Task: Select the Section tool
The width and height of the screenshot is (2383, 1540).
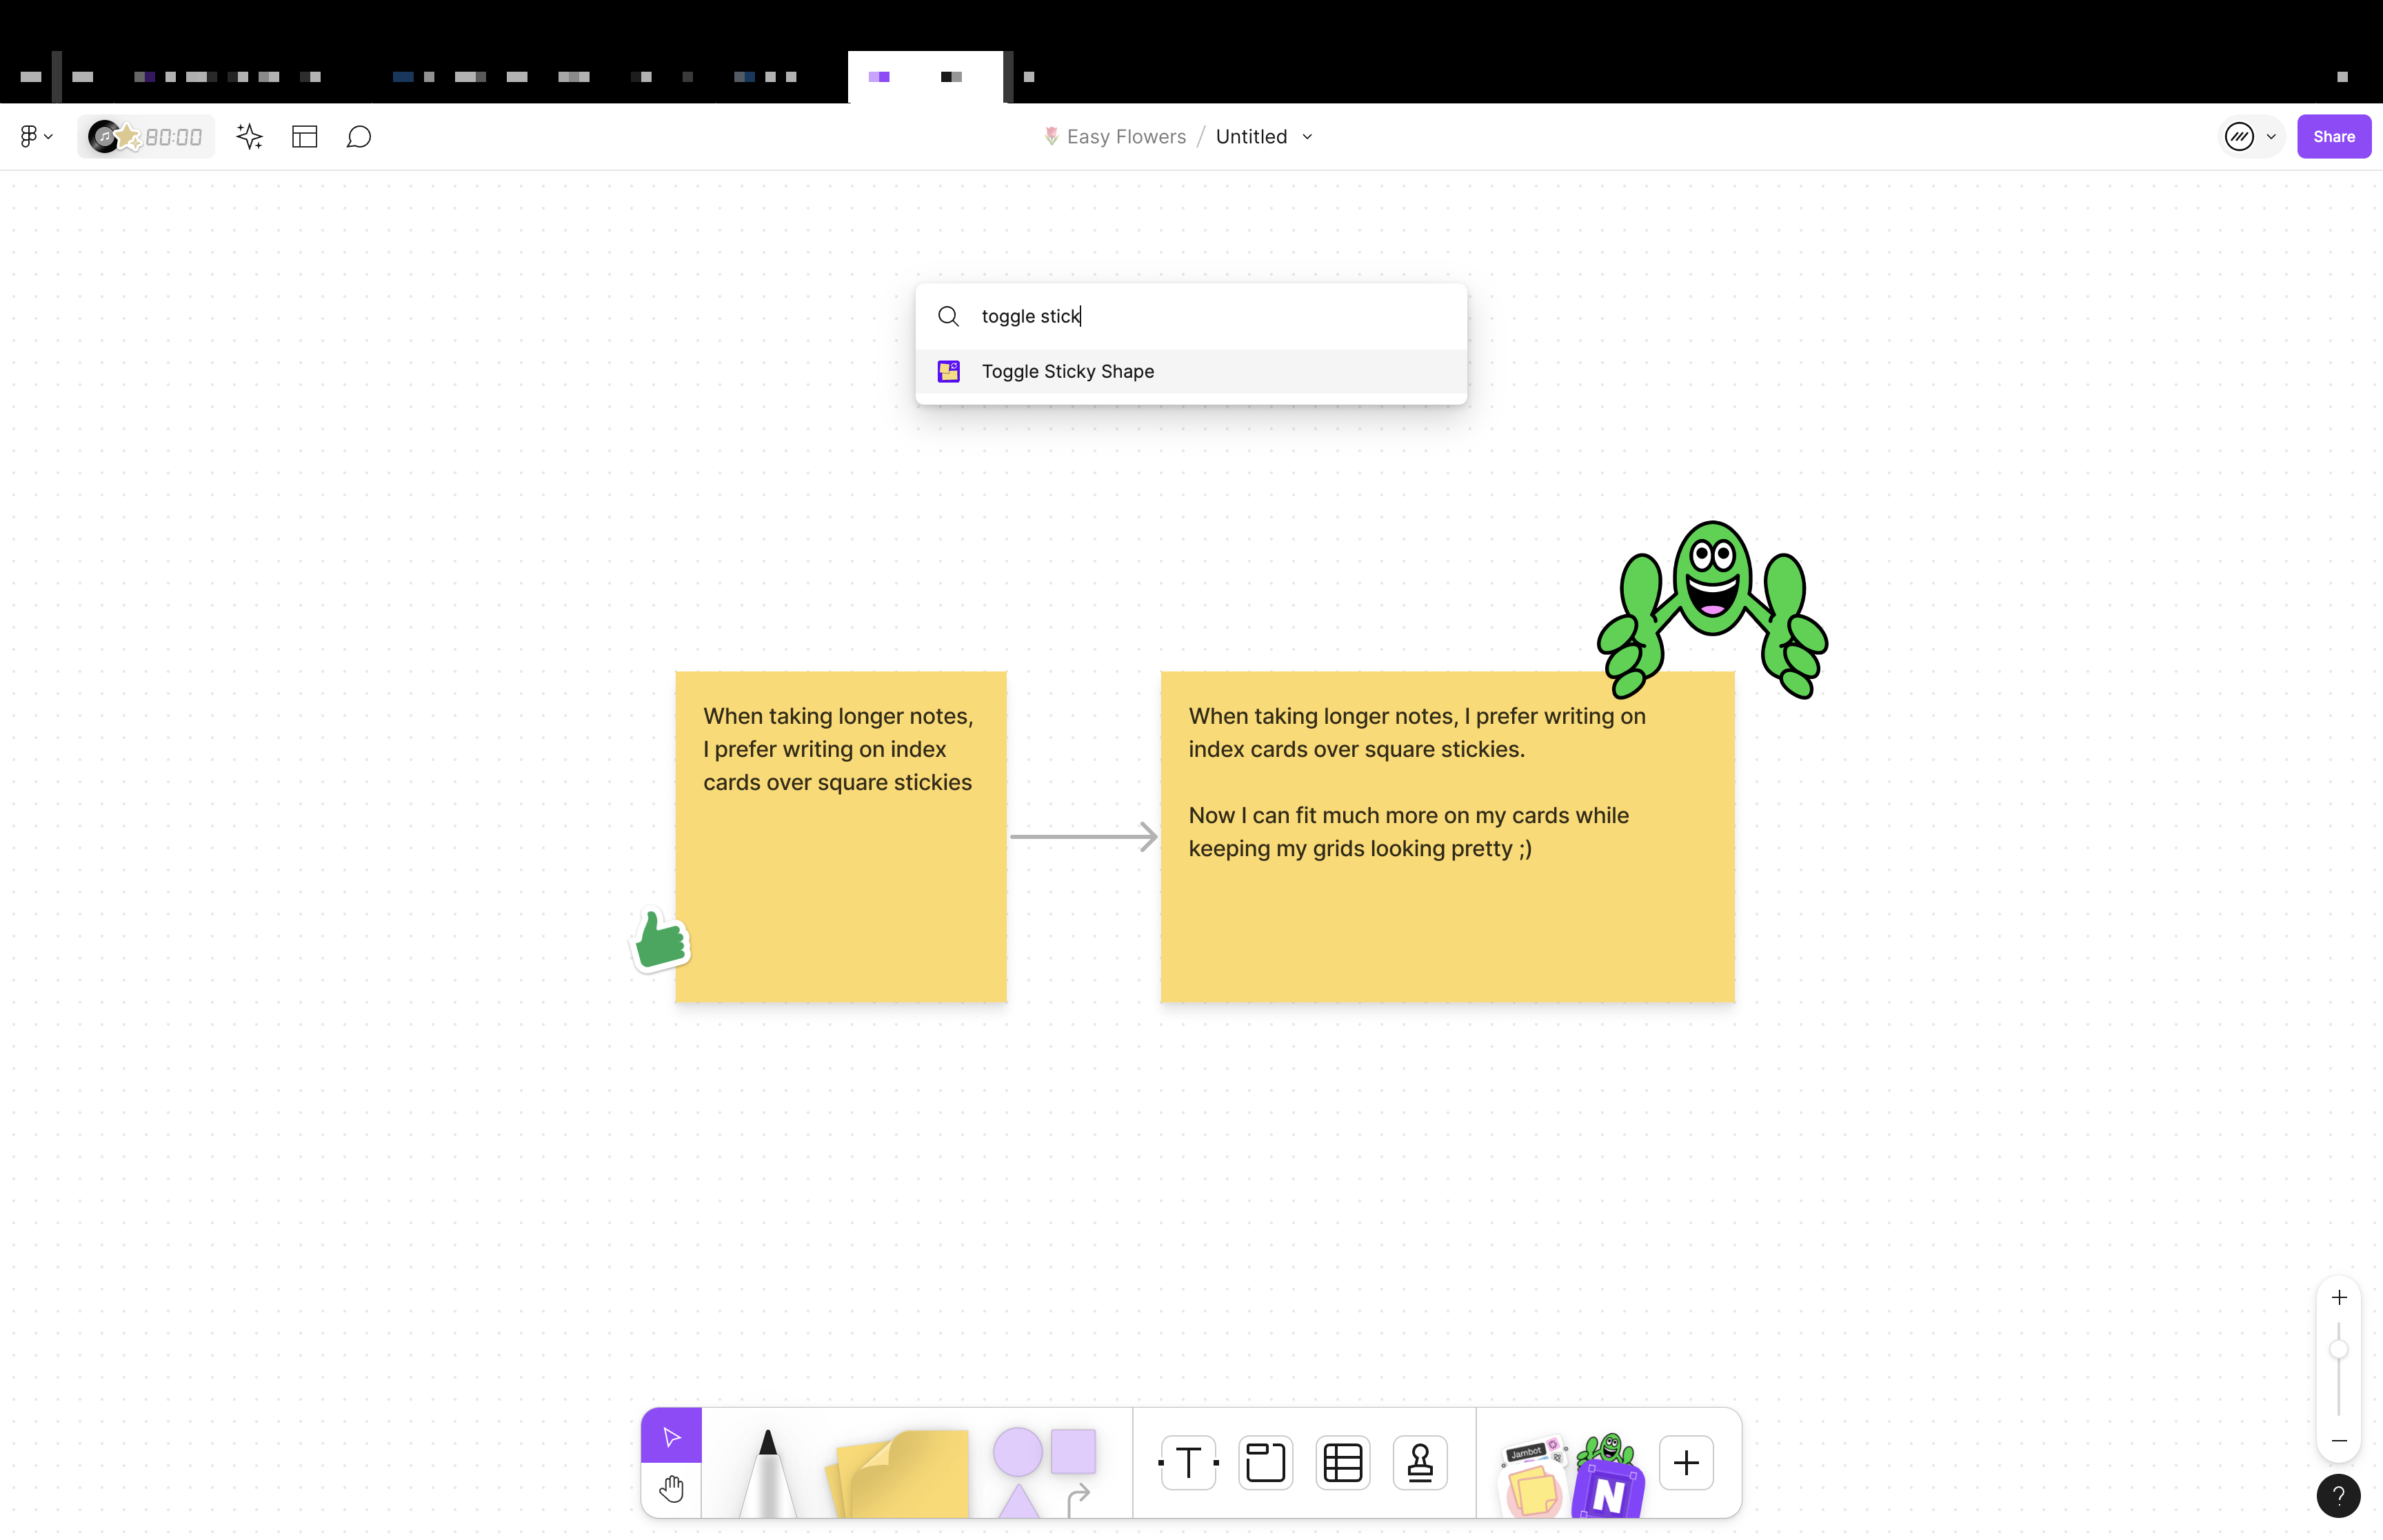Action: [1265, 1462]
